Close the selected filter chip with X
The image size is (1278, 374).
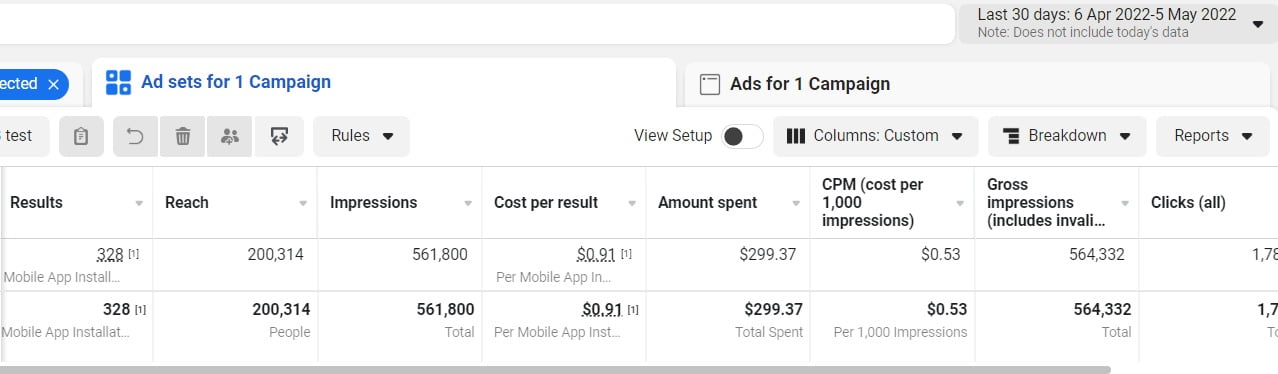pyautogui.click(x=53, y=84)
